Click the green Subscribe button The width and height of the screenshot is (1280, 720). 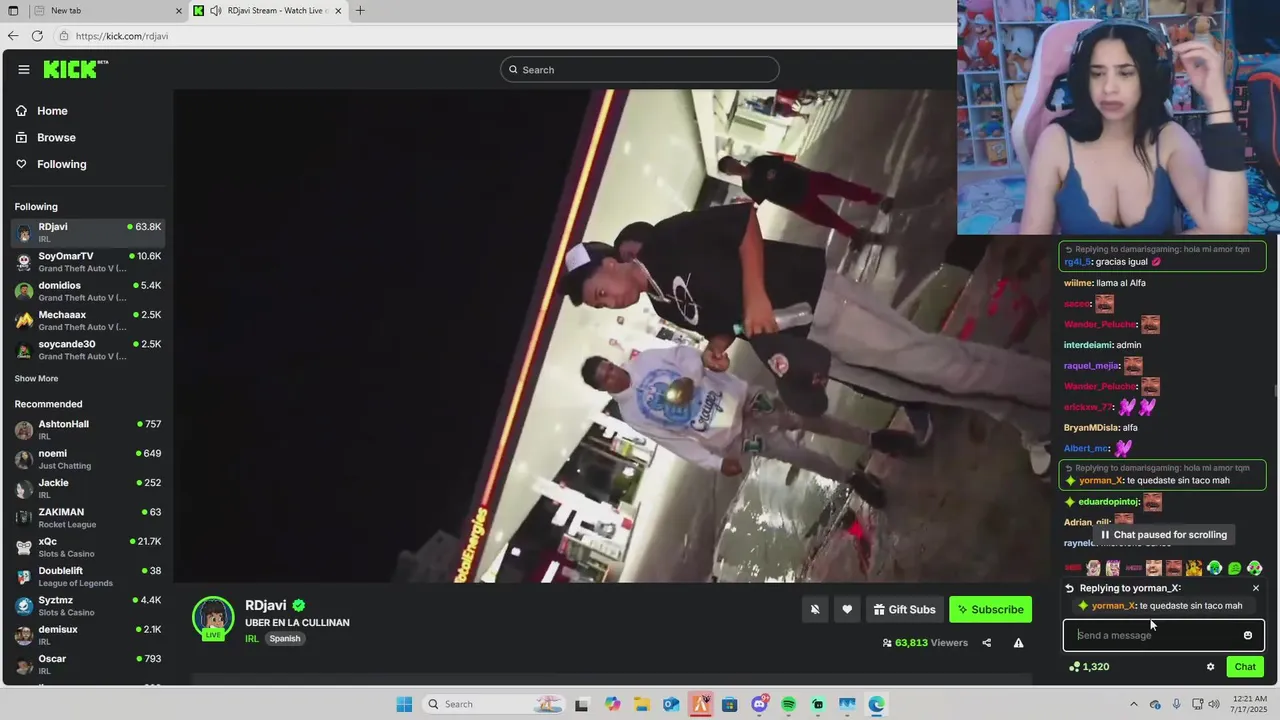(990, 609)
